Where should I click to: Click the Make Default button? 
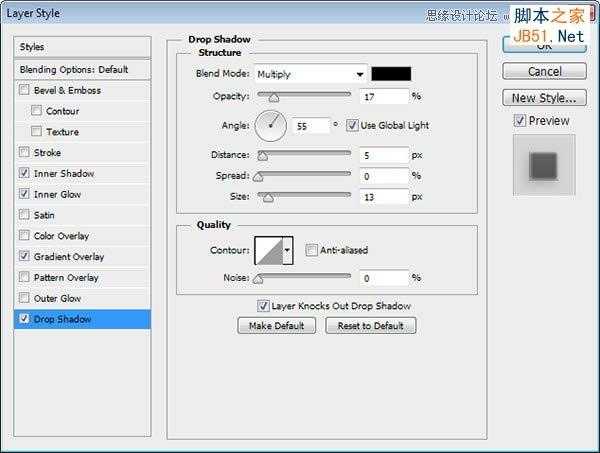click(276, 326)
